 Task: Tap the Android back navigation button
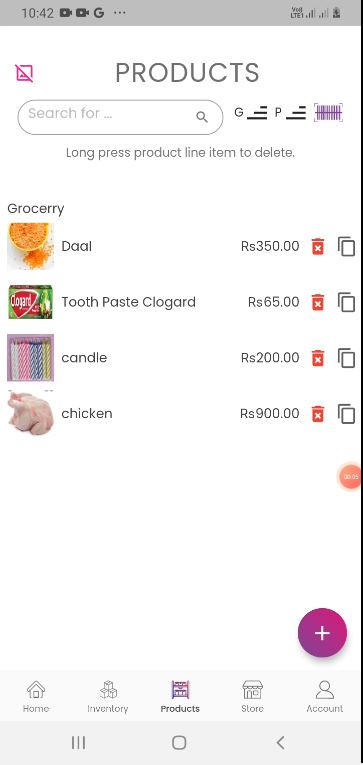[280, 743]
